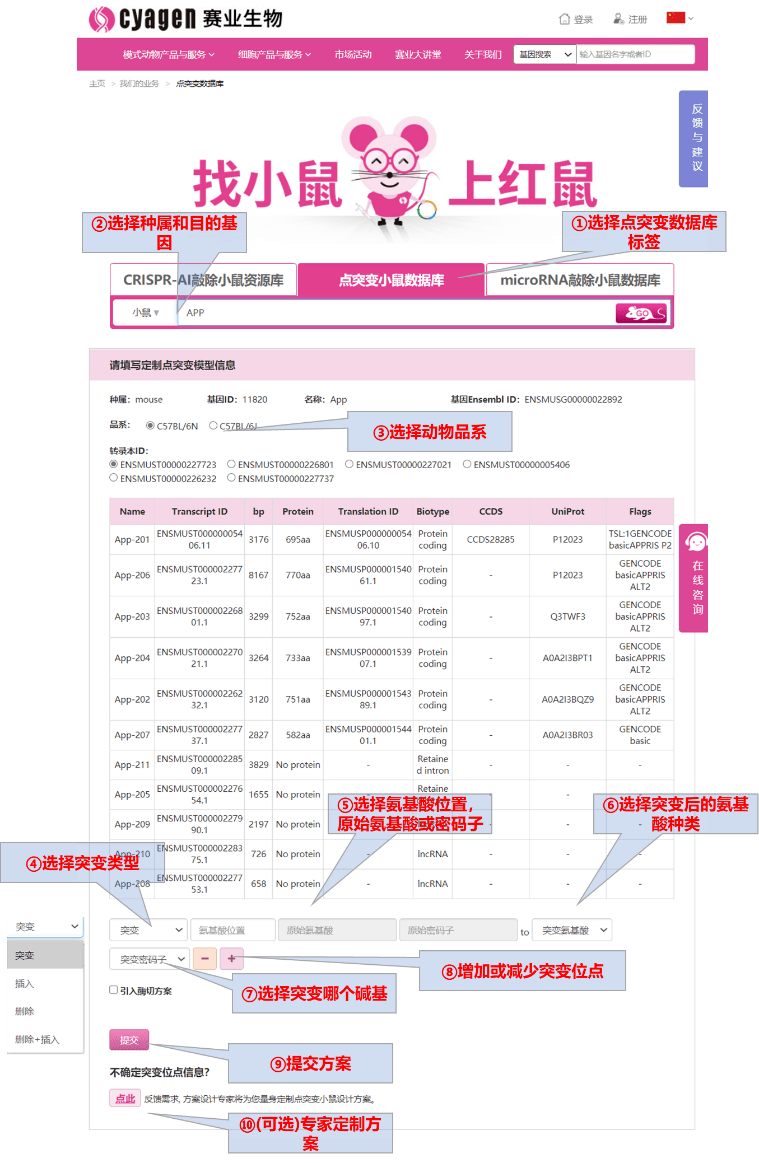The image size is (759, 1163).
Task: Select transcript ENSMUST00000227021 radio button
Action: (349, 464)
